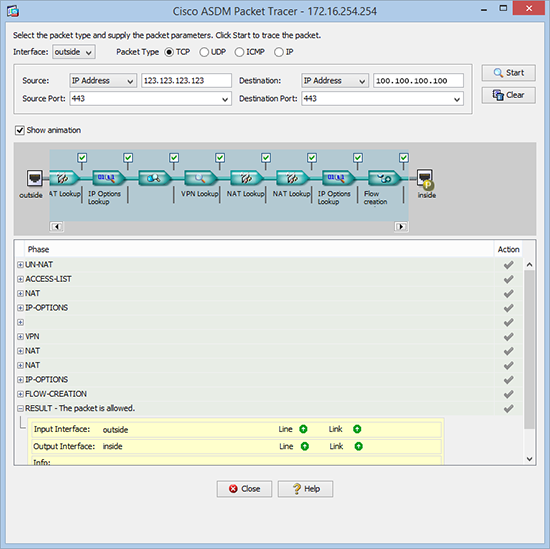
Task: Click the check marker above Flow creation
Action: coord(404,158)
